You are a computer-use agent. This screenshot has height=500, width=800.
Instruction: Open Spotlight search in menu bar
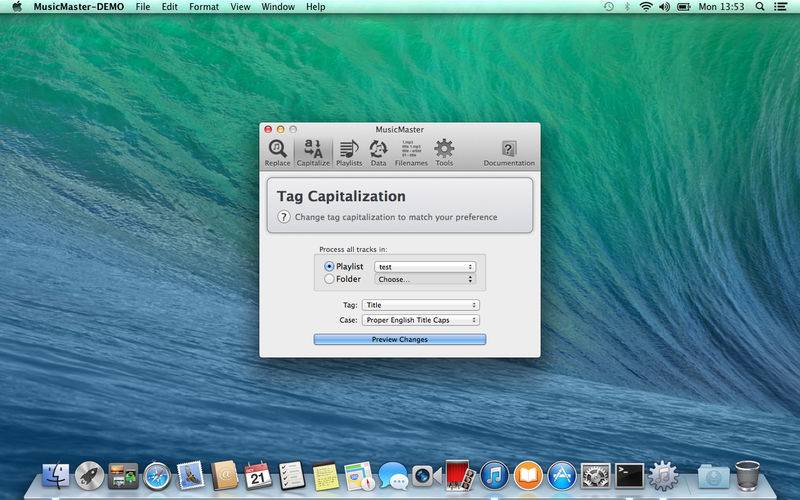pos(760,7)
